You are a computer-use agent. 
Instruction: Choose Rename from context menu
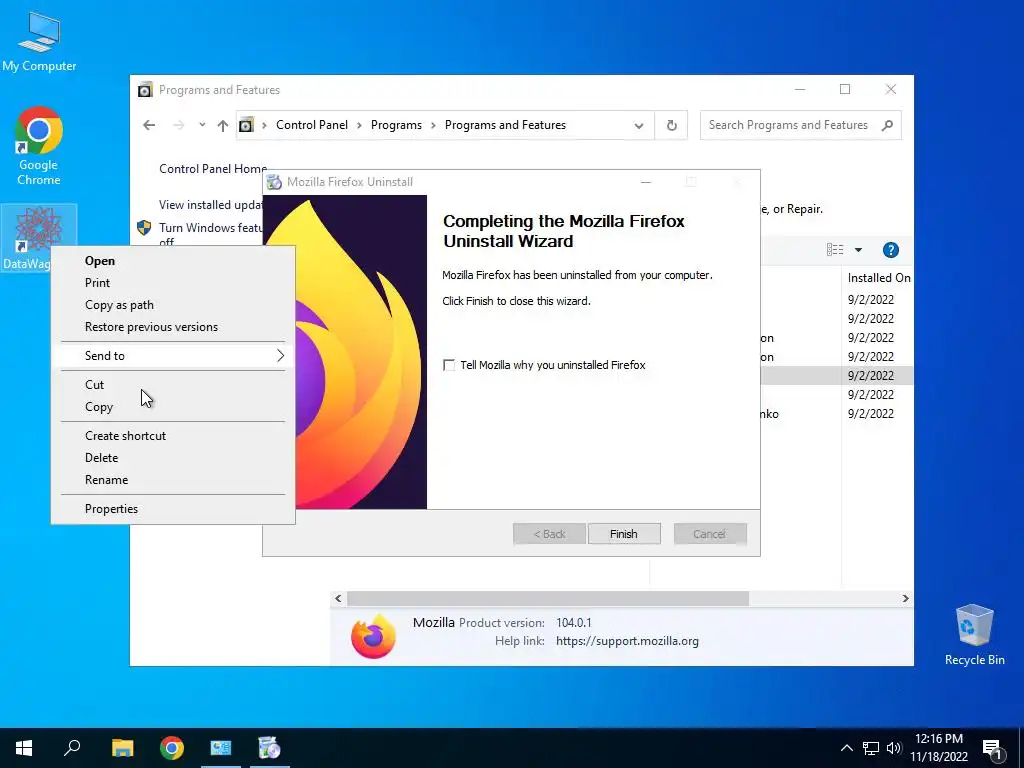tap(173, 480)
